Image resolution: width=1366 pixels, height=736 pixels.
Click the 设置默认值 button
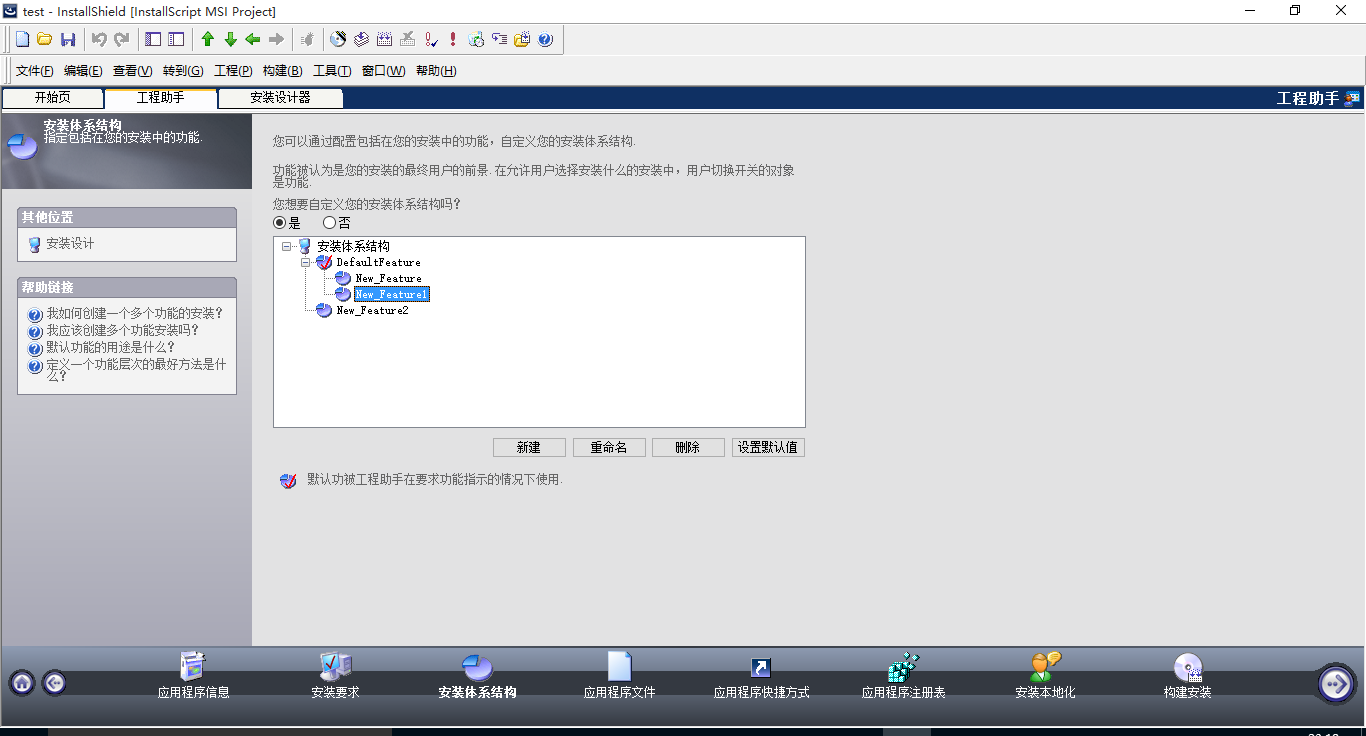[x=768, y=448]
